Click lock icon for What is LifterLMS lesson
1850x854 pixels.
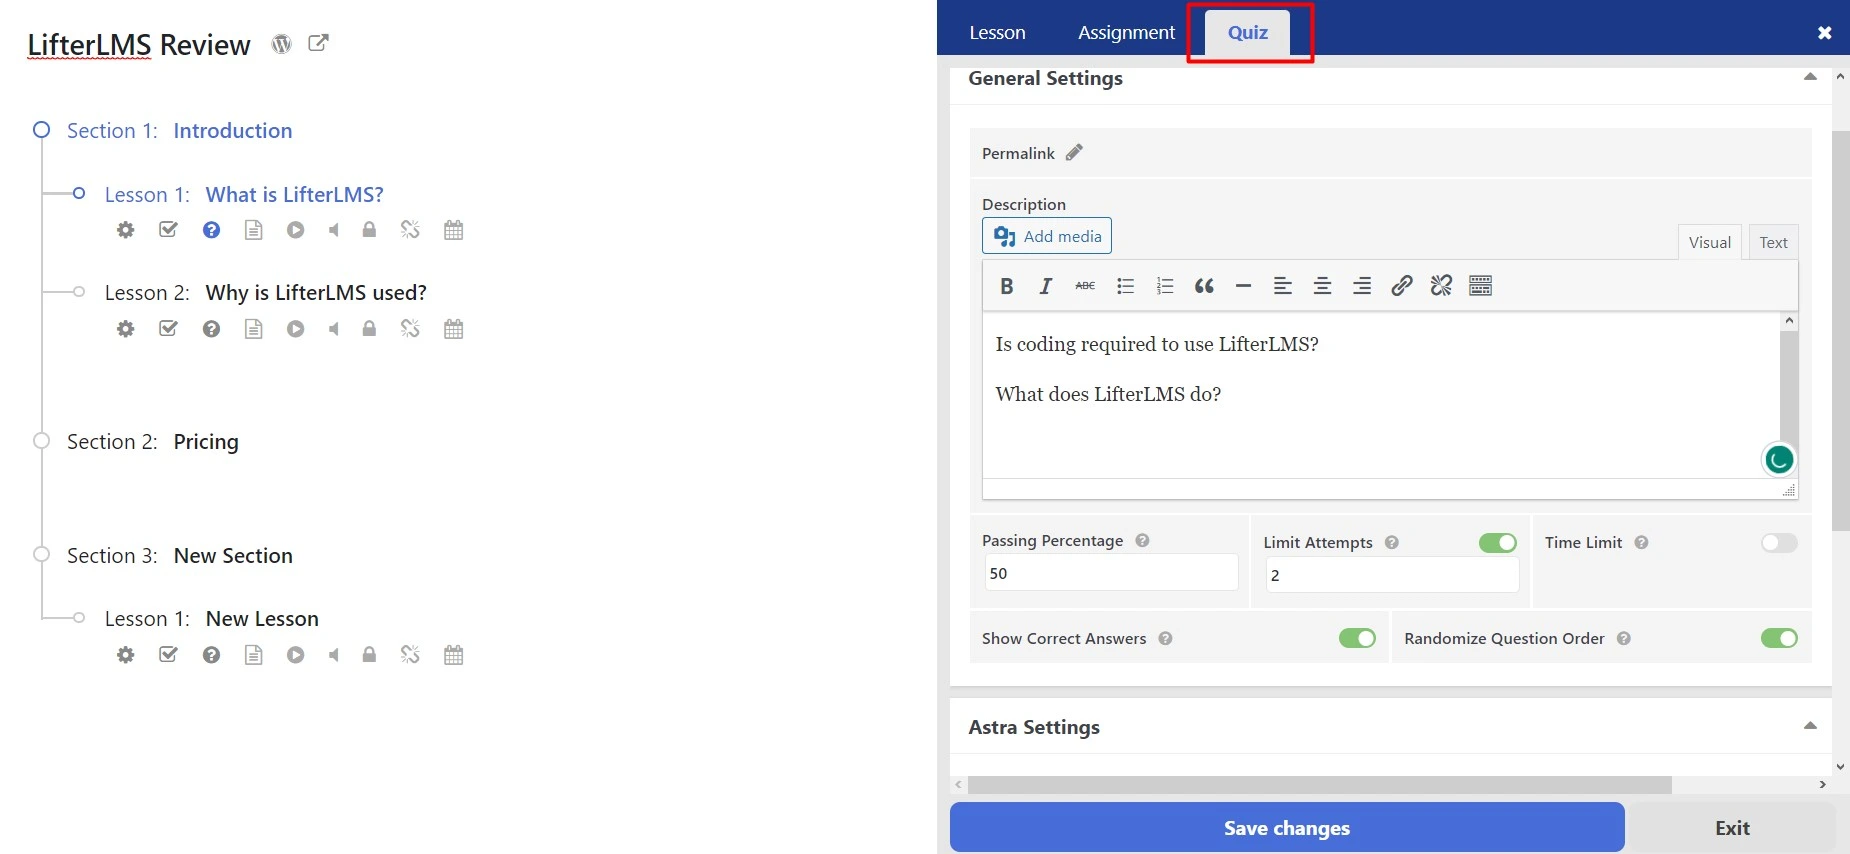pos(369,229)
